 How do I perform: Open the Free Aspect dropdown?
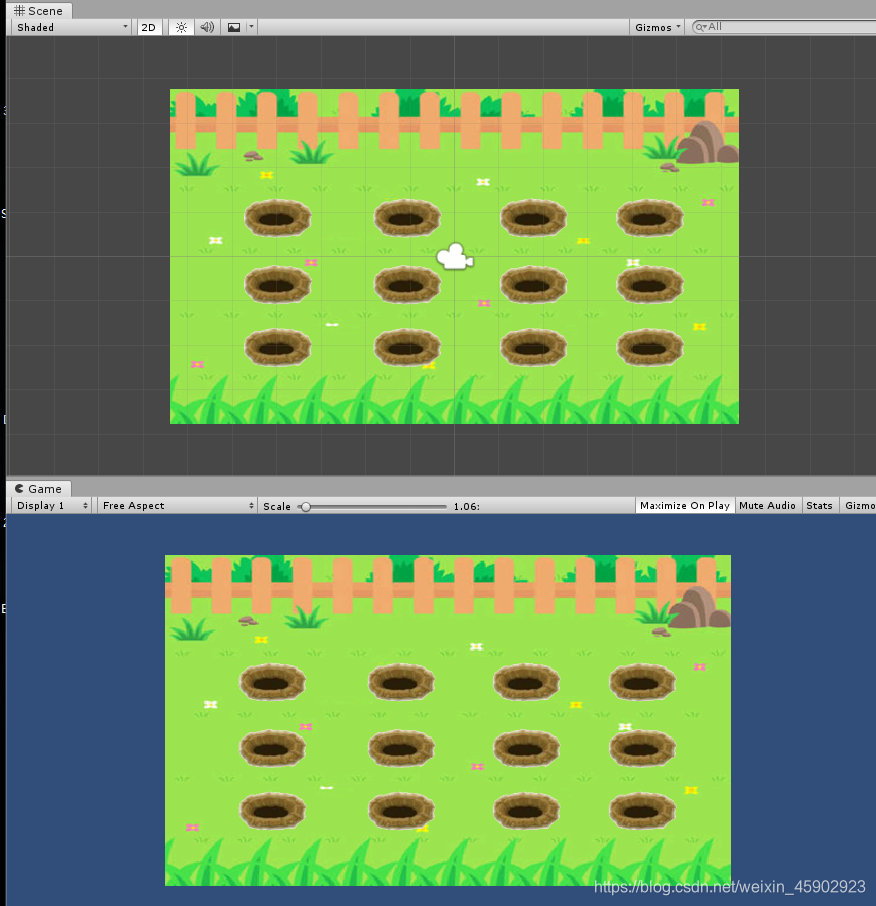[177, 506]
